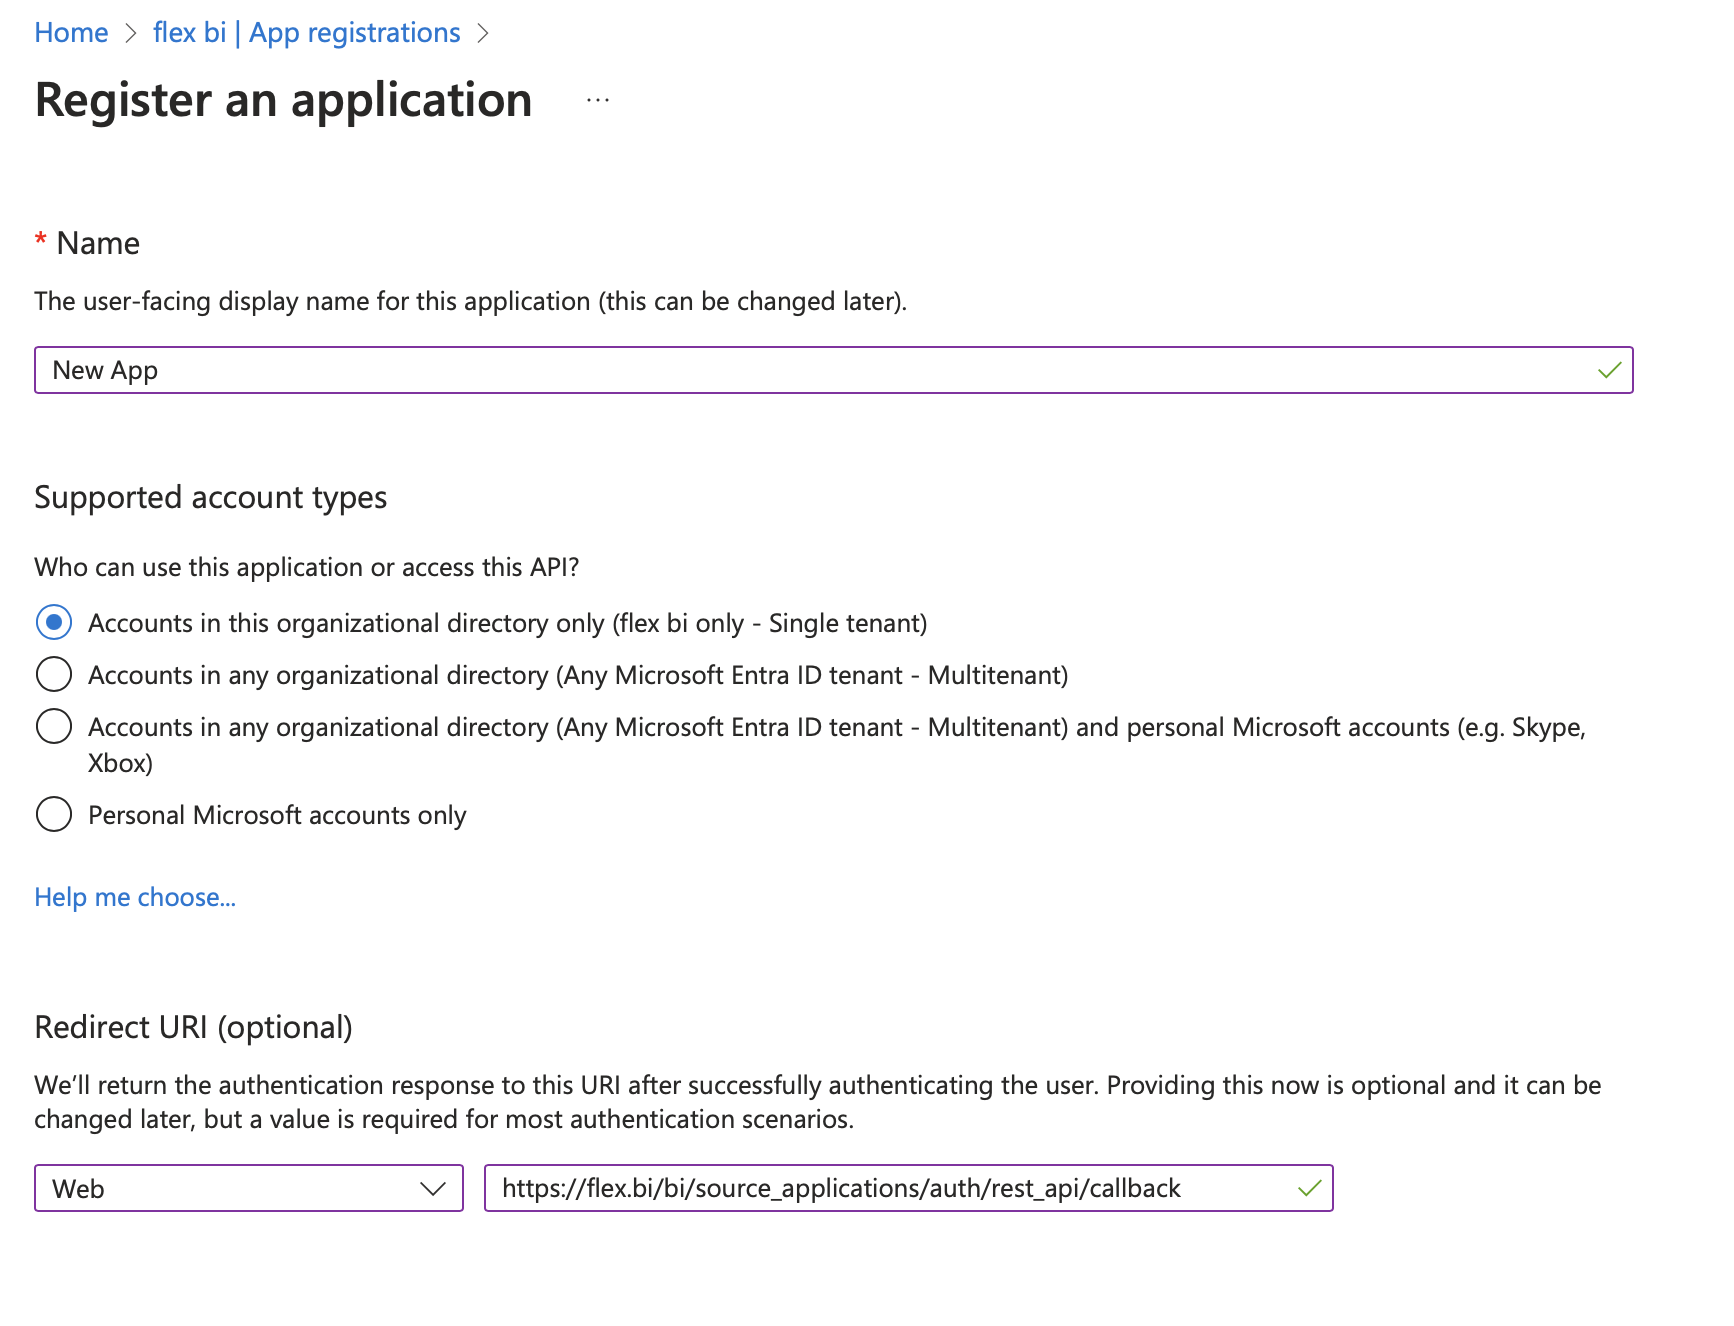Click the dropdown arrow on the Web platform selector
Screen dimensions: 1734x1326
click(x=434, y=1189)
